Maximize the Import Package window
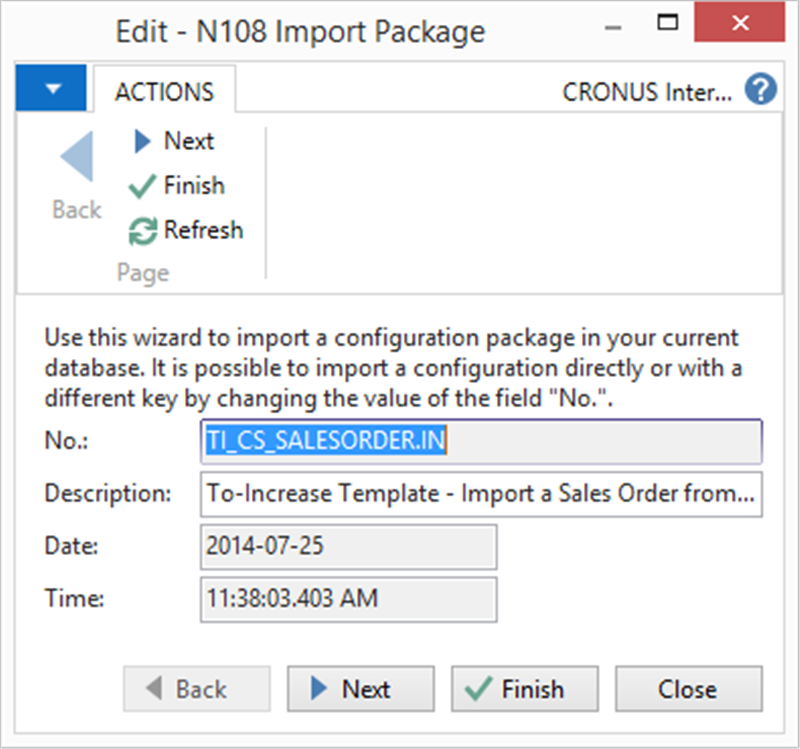The width and height of the screenshot is (800, 749). point(667,23)
